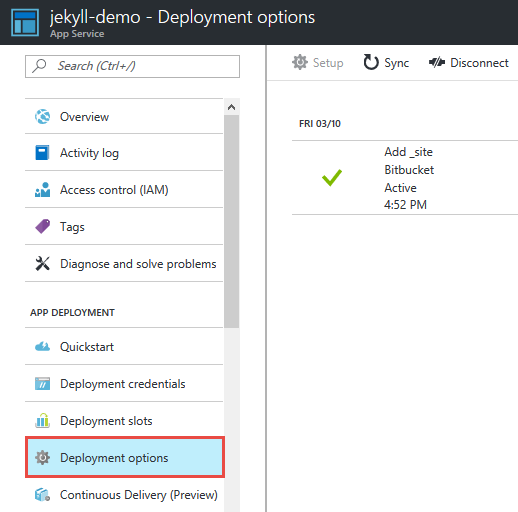Click the Deployment slots chart icon
The width and height of the screenshot is (518, 512).
click(42, 421)
